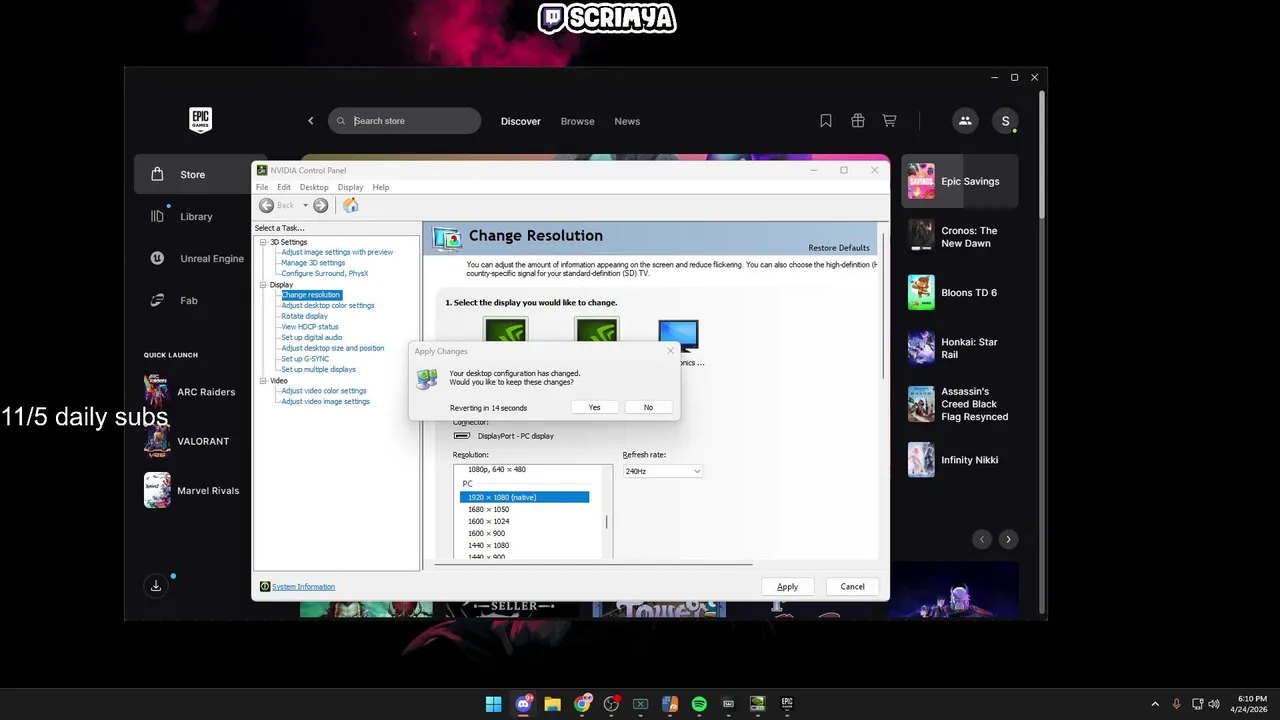Click No to revert the display changes
Screen dimensions: 1280x720
coord(648,407)
